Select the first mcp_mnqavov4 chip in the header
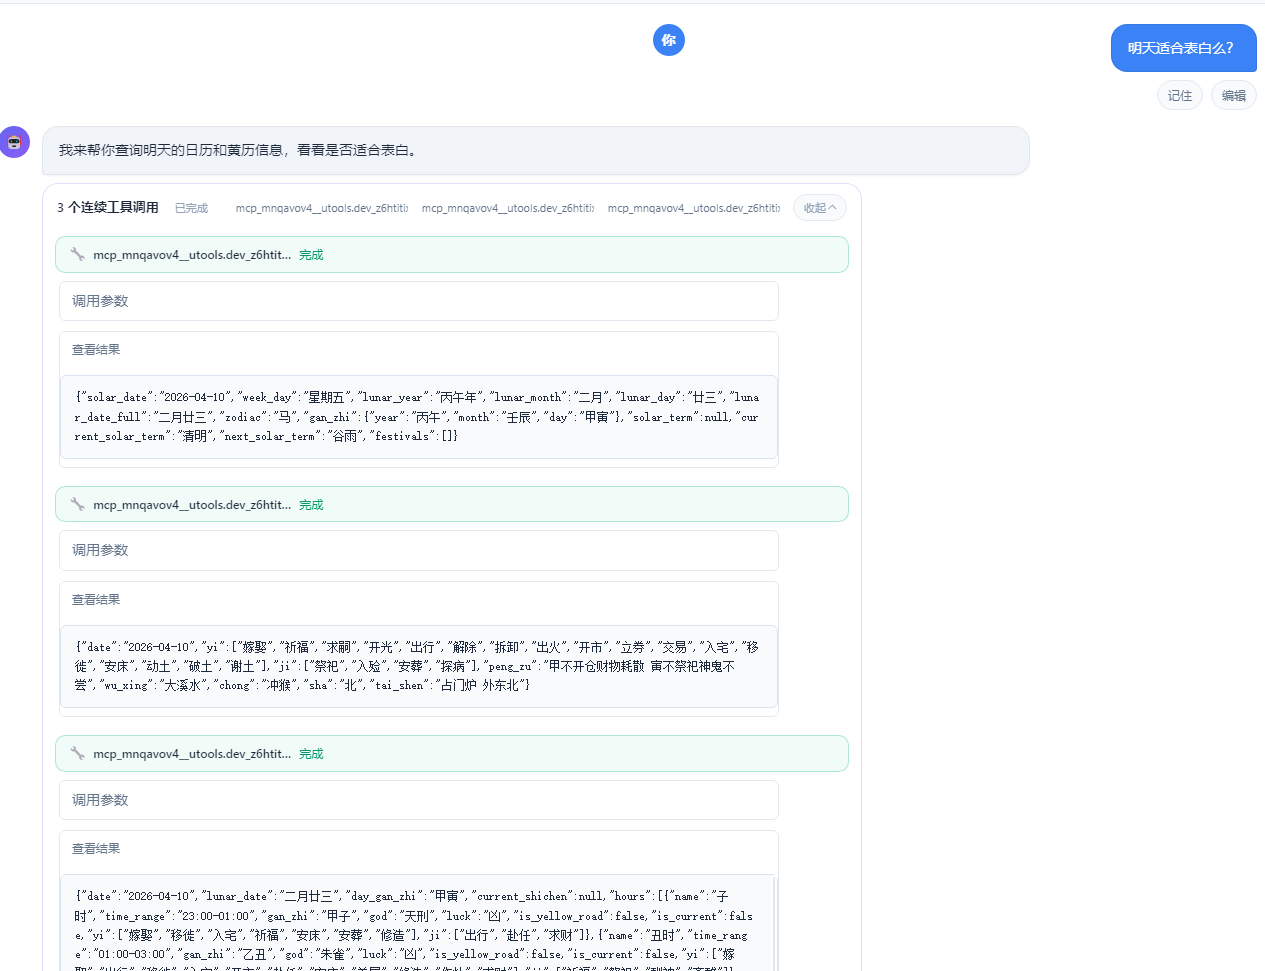1265x971 pixels. click(x=321, y=208)
